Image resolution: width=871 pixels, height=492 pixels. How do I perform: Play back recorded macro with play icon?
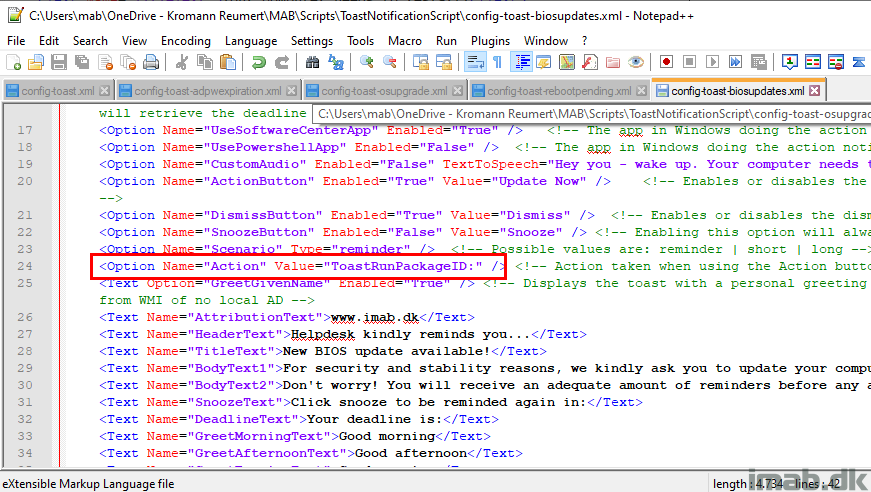coord(713,62)
